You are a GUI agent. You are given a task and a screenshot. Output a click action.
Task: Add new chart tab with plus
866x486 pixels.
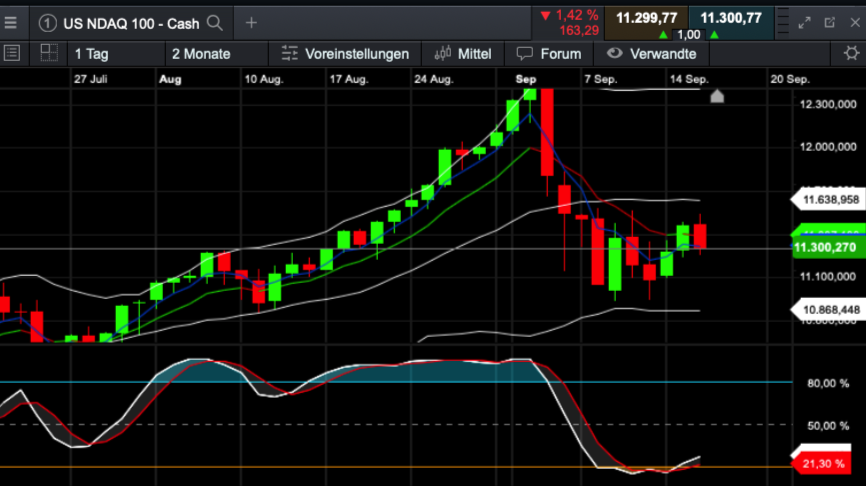click(251, 23)
